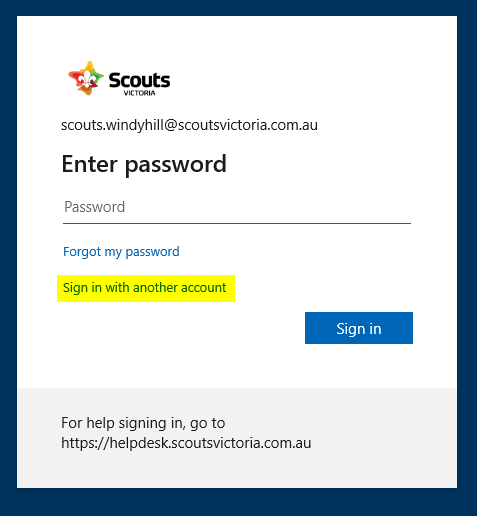Click the Scouts fleur-de-lis logo emblem
The width and height of the screenshot is (477, 516).
click(86, 78)
